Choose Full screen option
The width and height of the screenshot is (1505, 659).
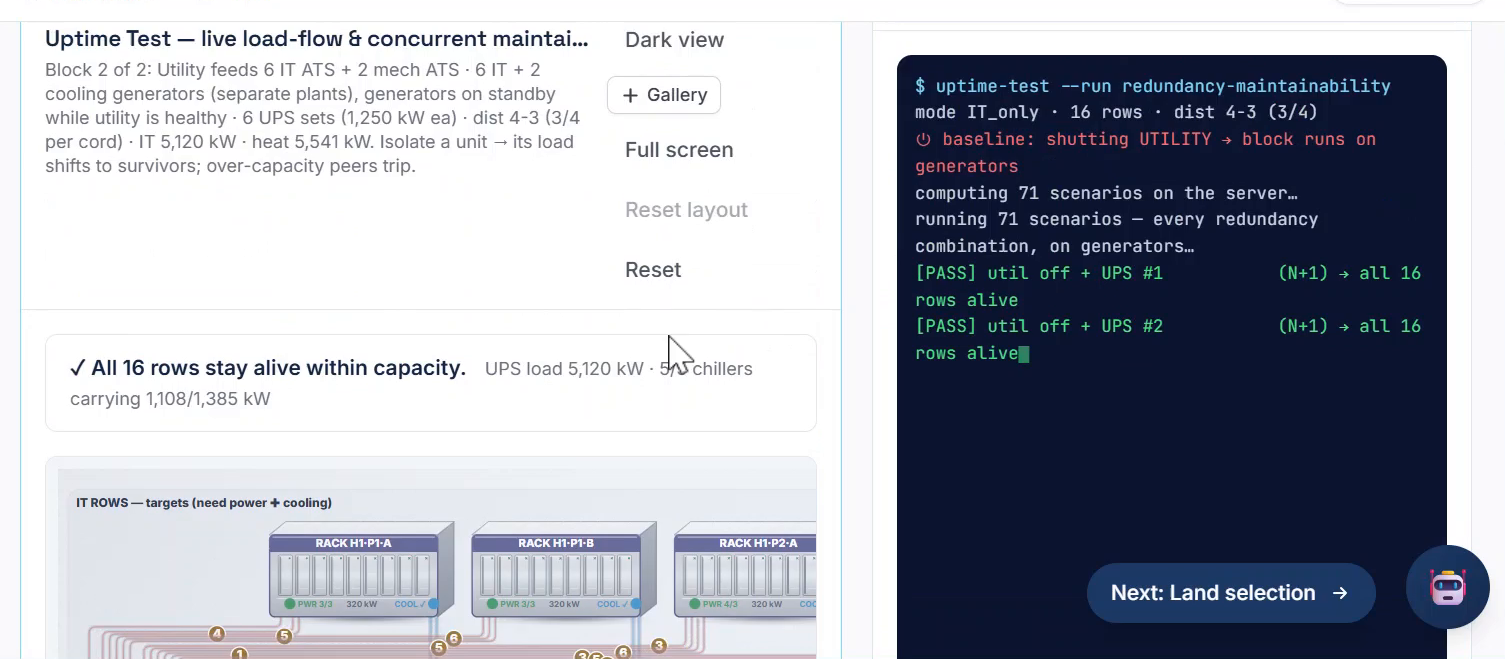tap(679, 150)
